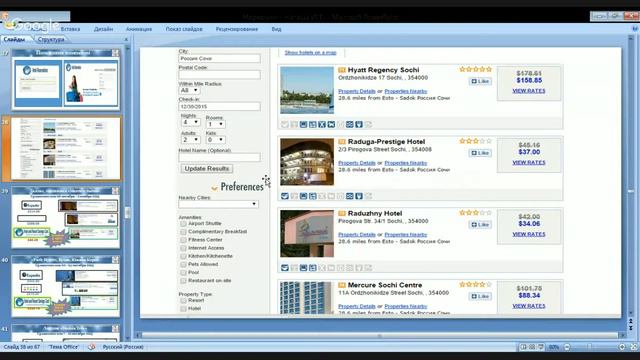Switch to Slide Sorter view

(x=532, y=347)
